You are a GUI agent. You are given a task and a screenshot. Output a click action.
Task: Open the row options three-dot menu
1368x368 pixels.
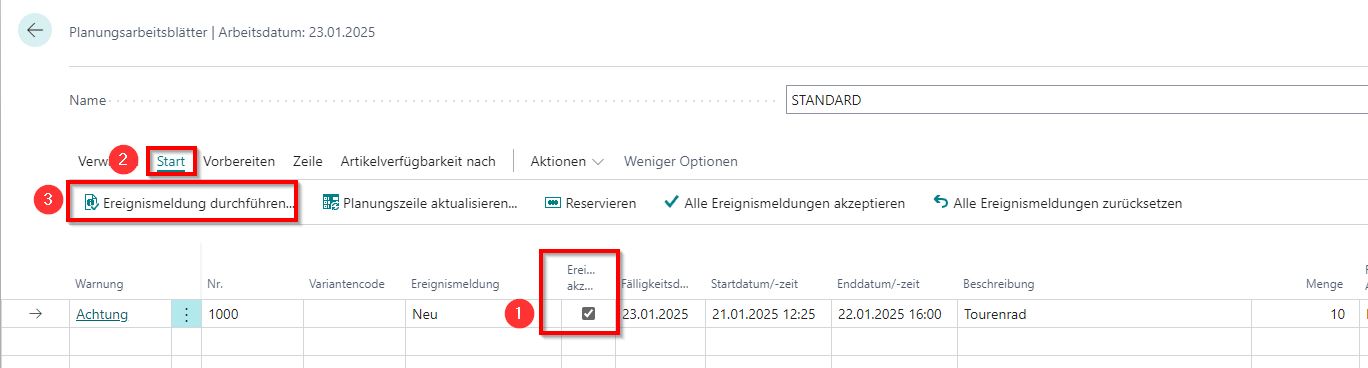pyautogui.click(x=186, y=314)
